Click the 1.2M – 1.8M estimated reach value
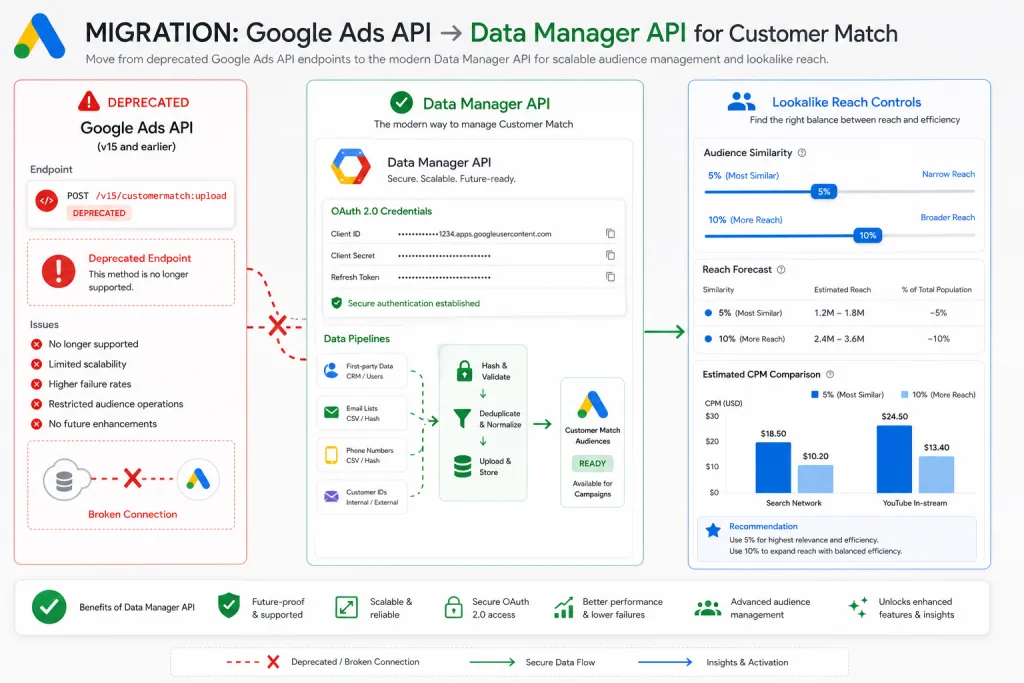1024x683 pixels. [839, 313]
